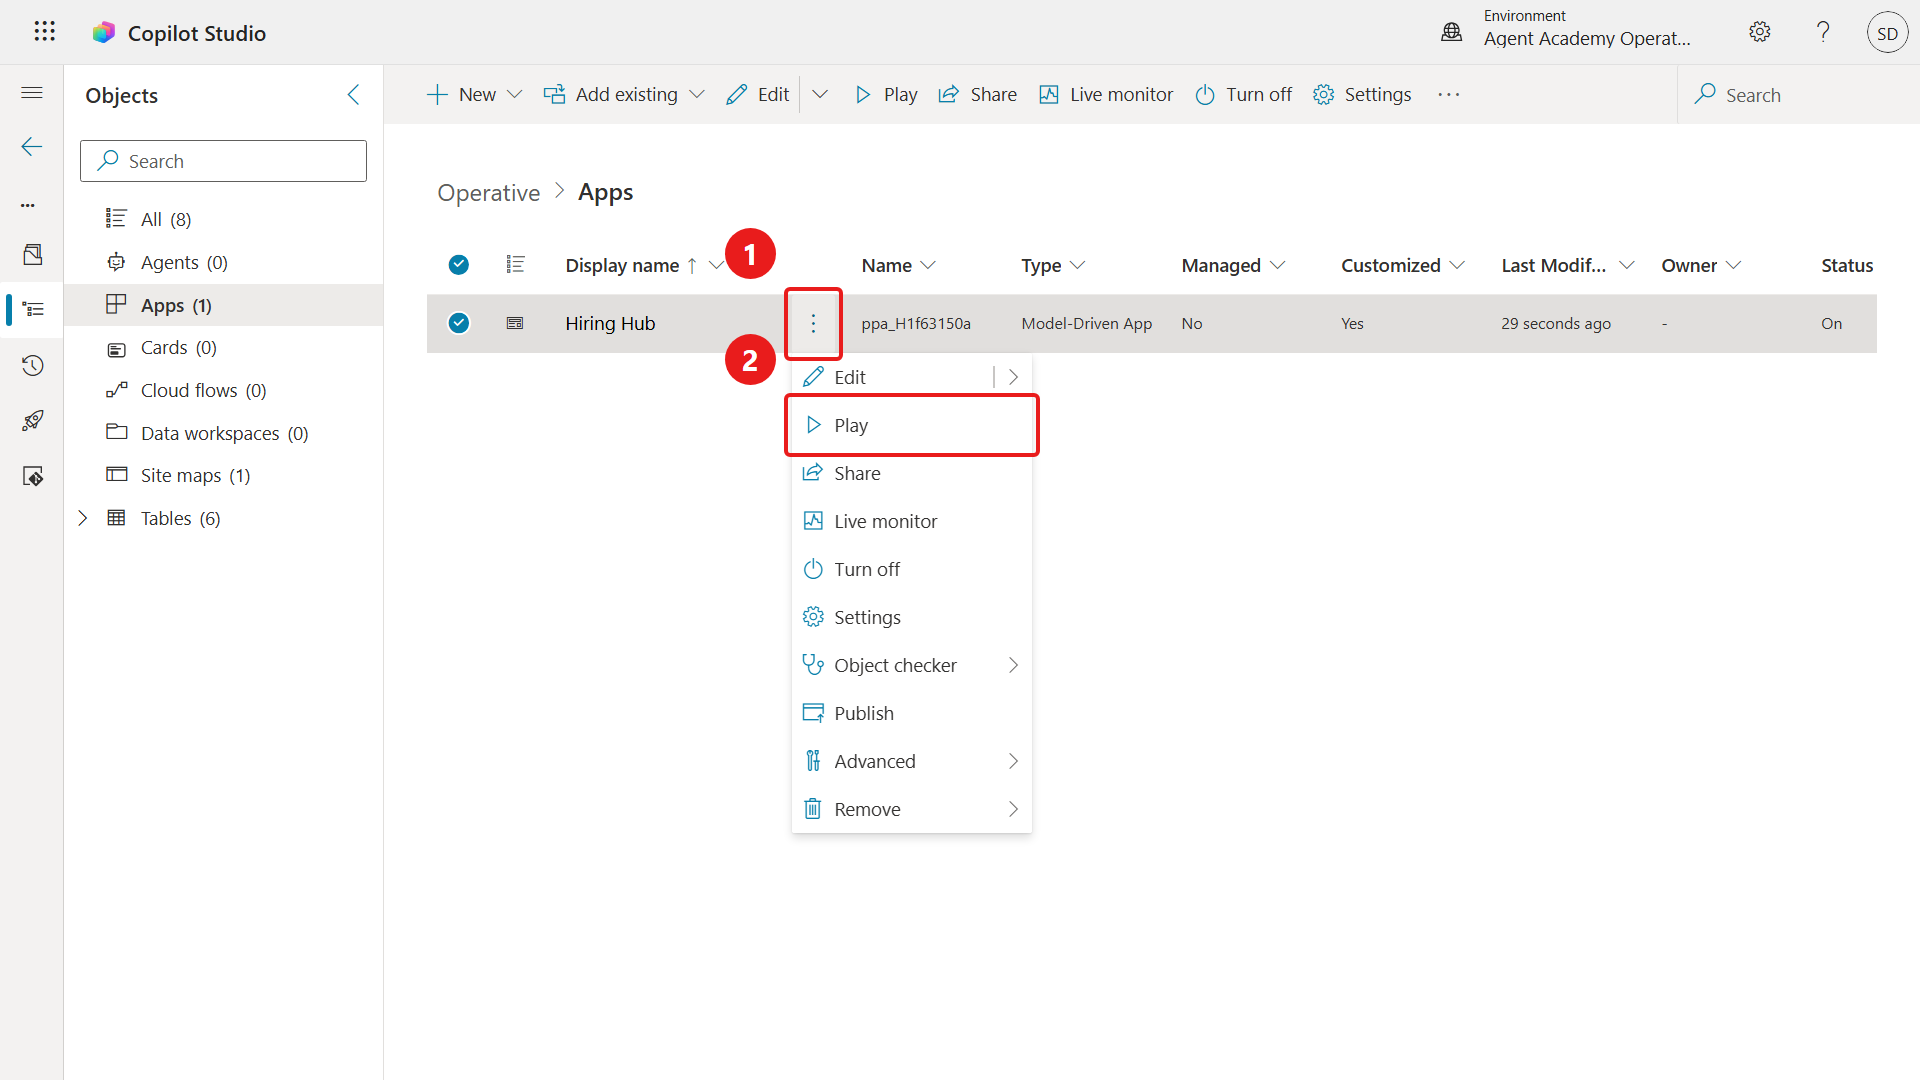1920x1080 pixels.
Task: Toggle the hamburger navigation menu
Action: [32, 93]
